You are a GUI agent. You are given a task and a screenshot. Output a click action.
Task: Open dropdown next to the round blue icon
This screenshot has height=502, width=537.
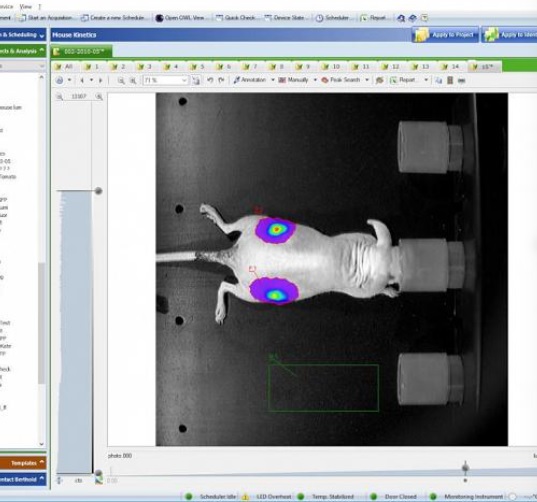coord(70,80)
